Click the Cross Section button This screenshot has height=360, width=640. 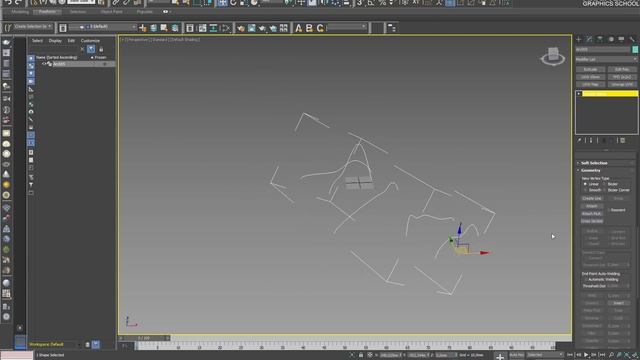click(592, 221)
